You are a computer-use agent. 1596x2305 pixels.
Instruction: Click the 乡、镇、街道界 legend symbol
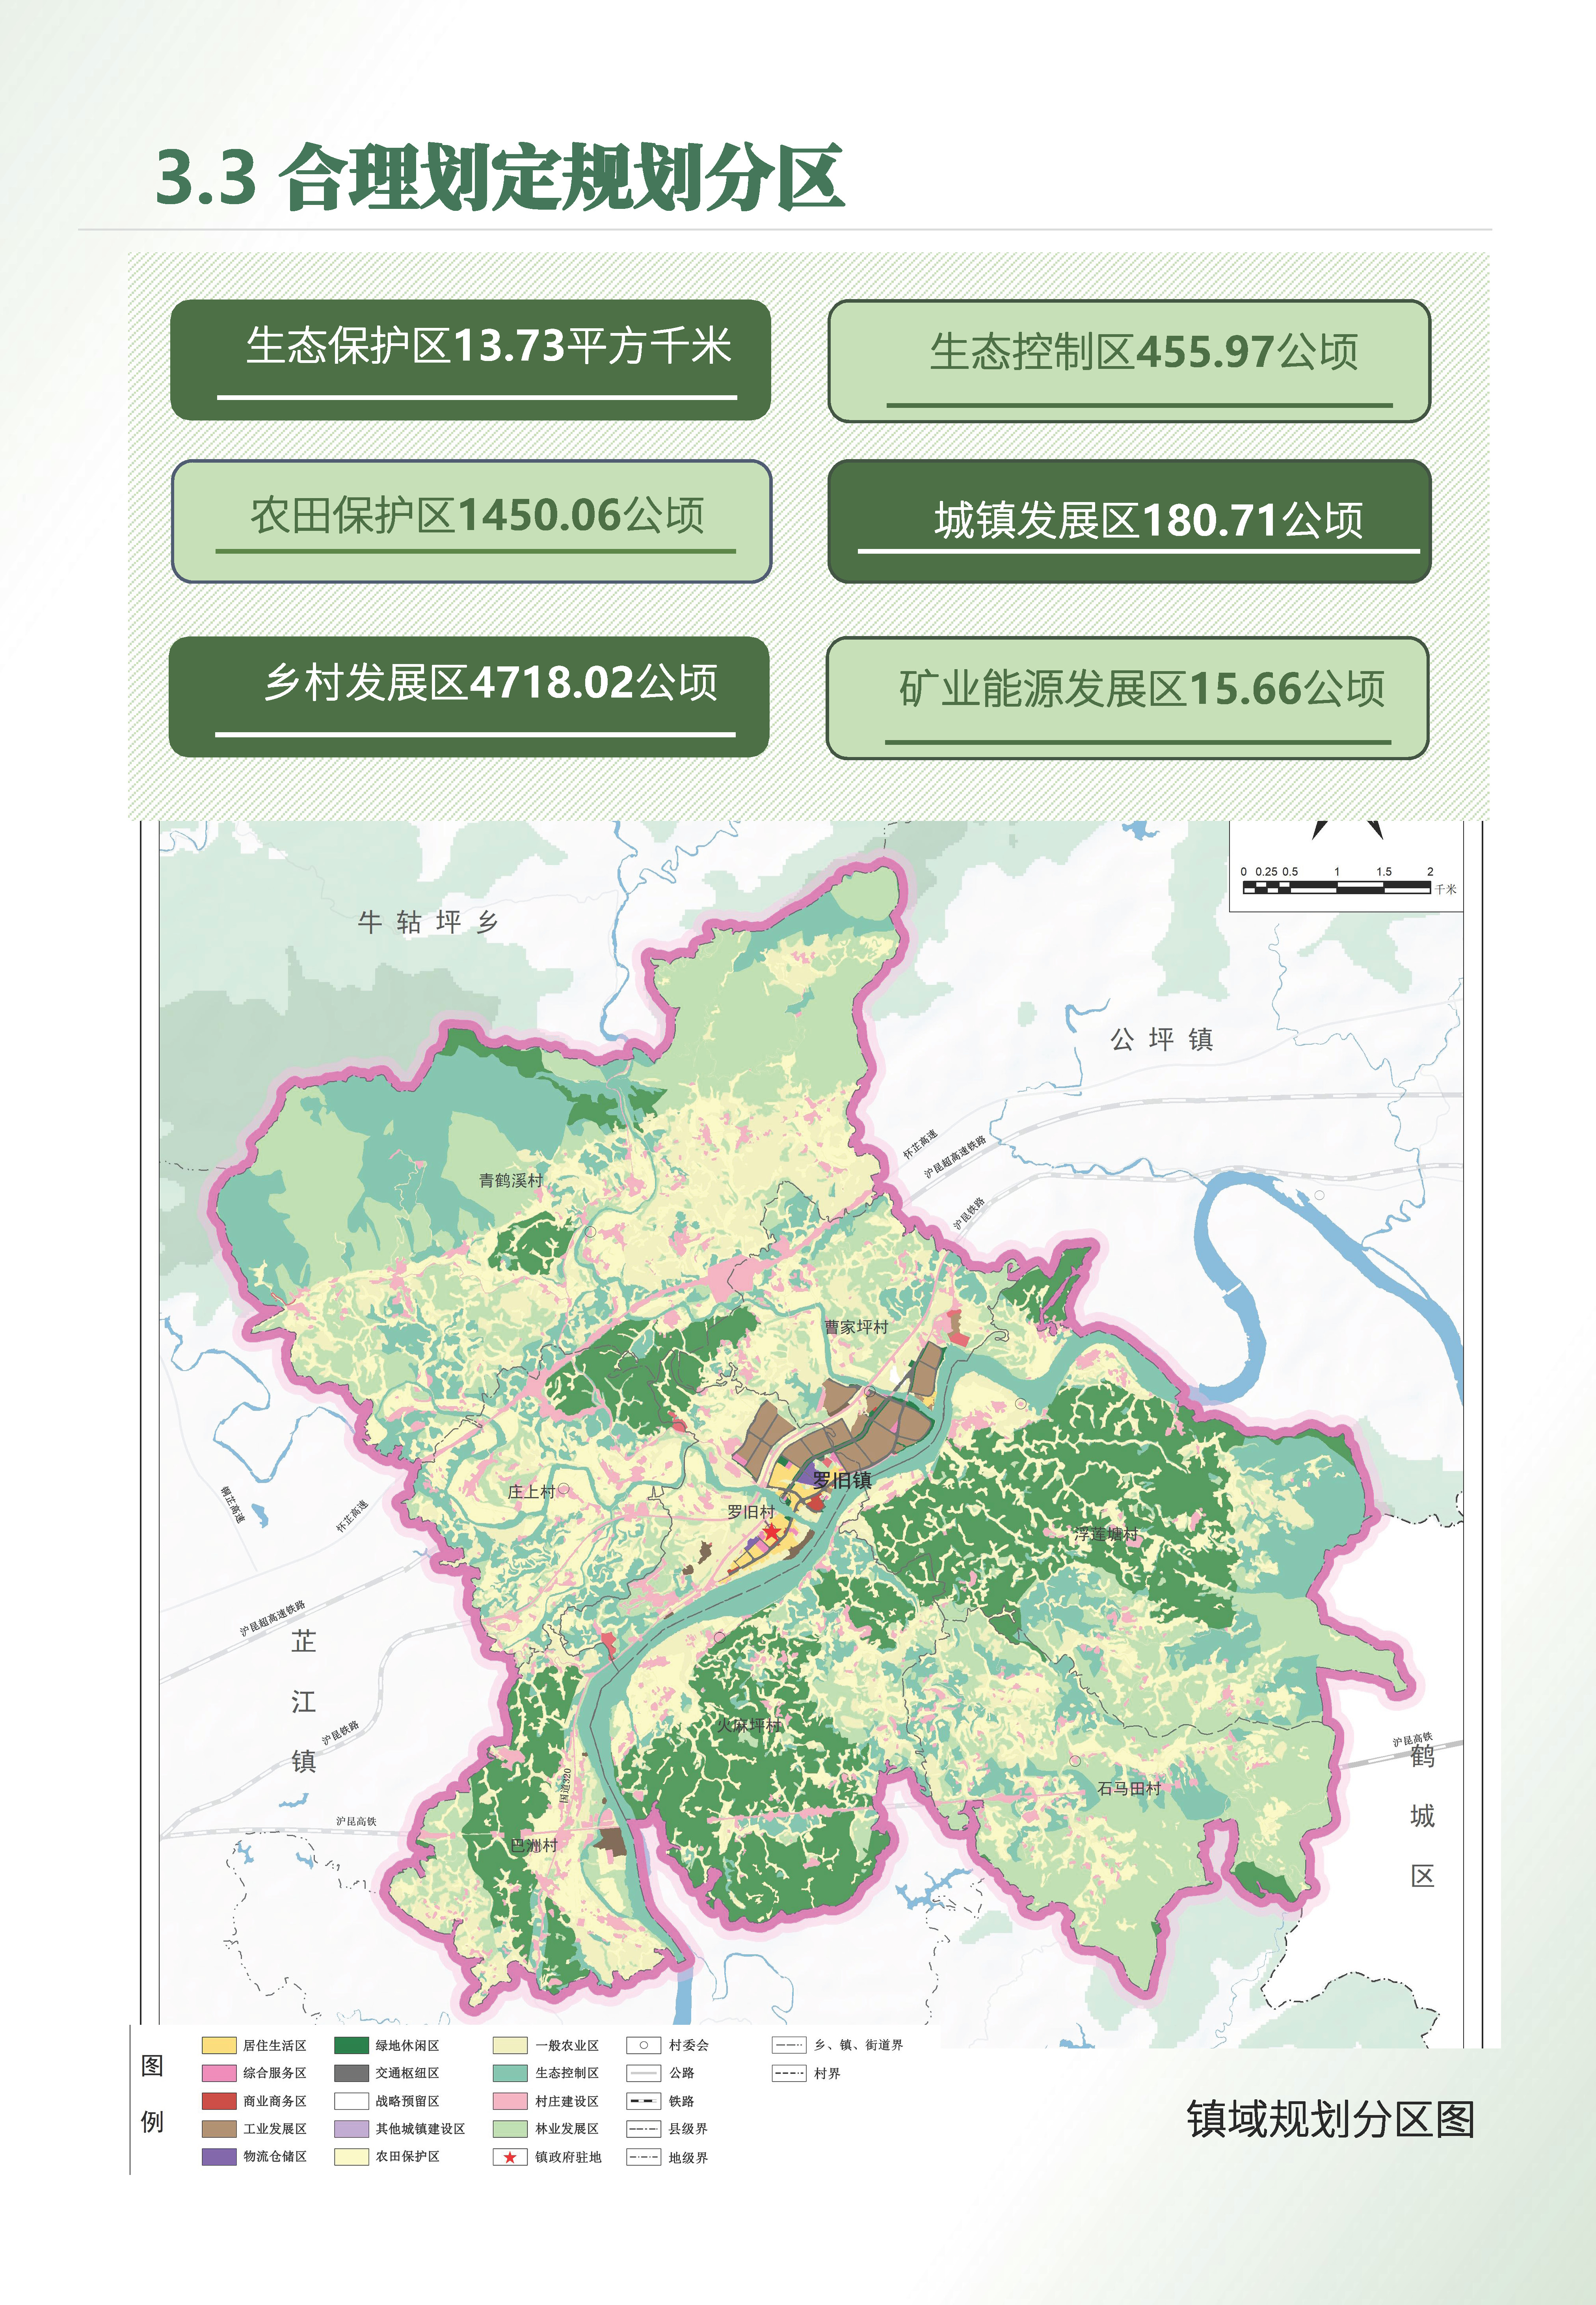point(789,2045)
